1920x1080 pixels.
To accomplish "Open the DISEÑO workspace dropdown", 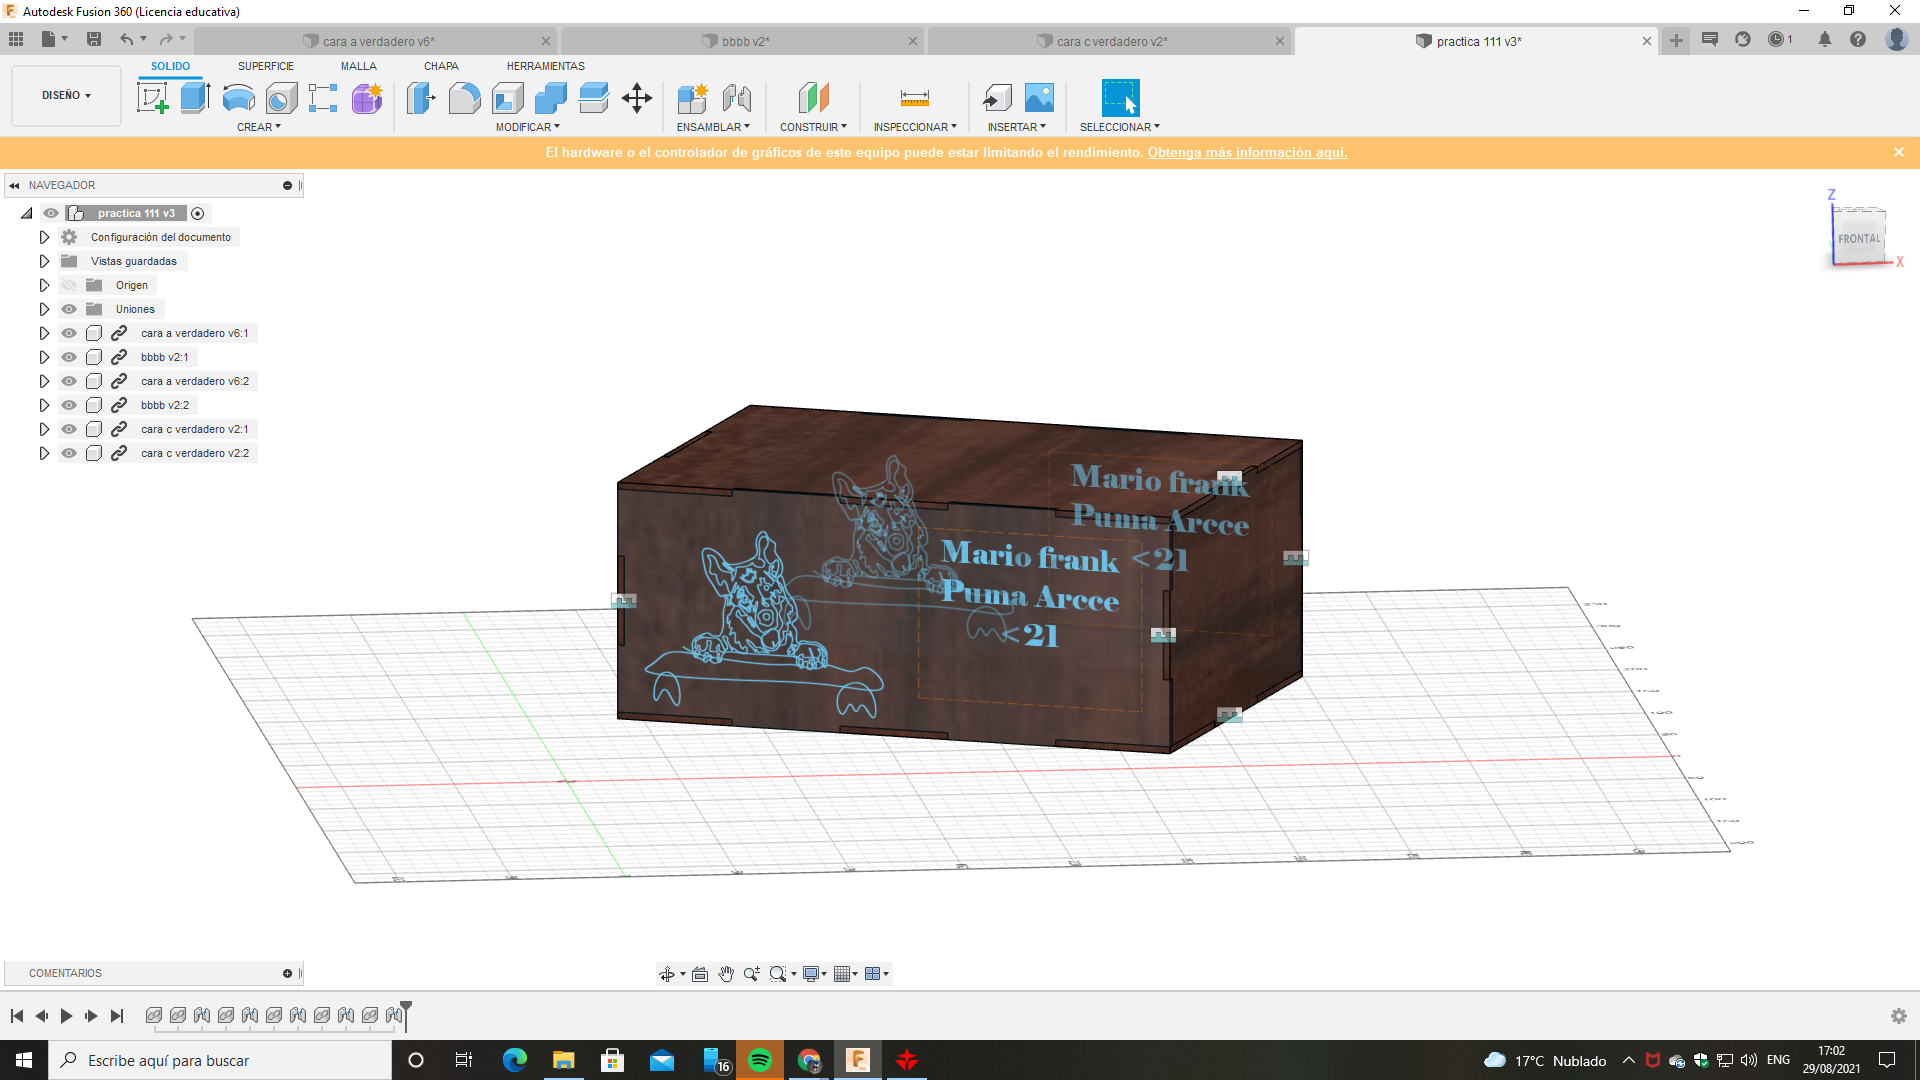I will click(66, 96).
